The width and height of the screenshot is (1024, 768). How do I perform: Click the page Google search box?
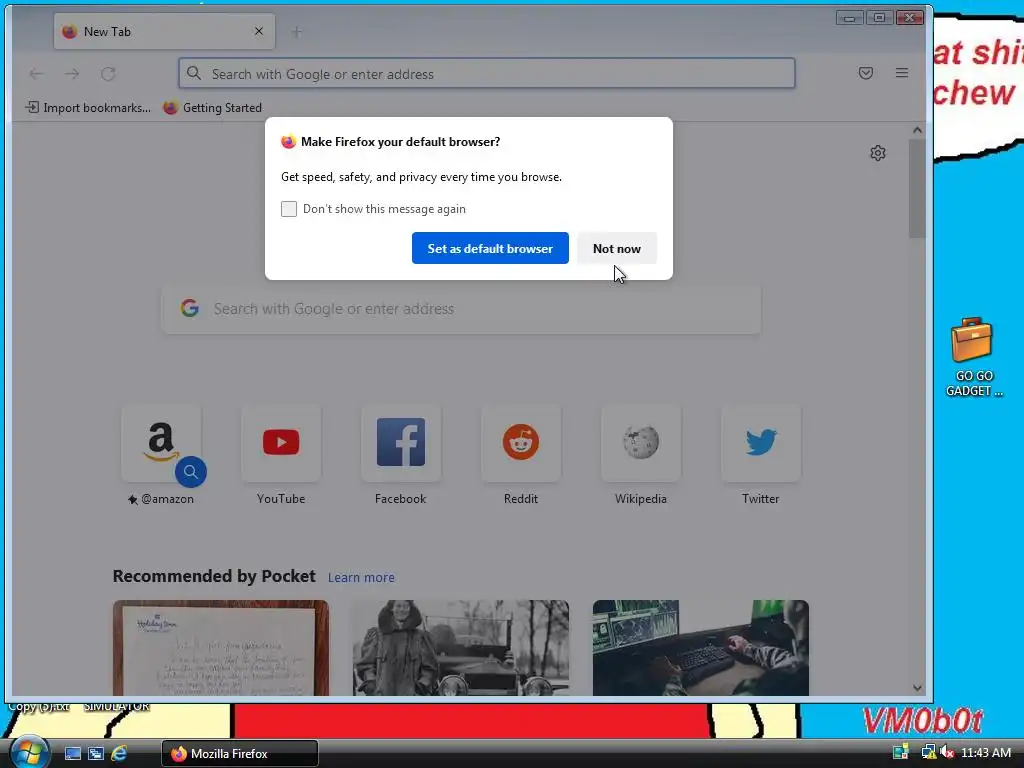point(461,309)
